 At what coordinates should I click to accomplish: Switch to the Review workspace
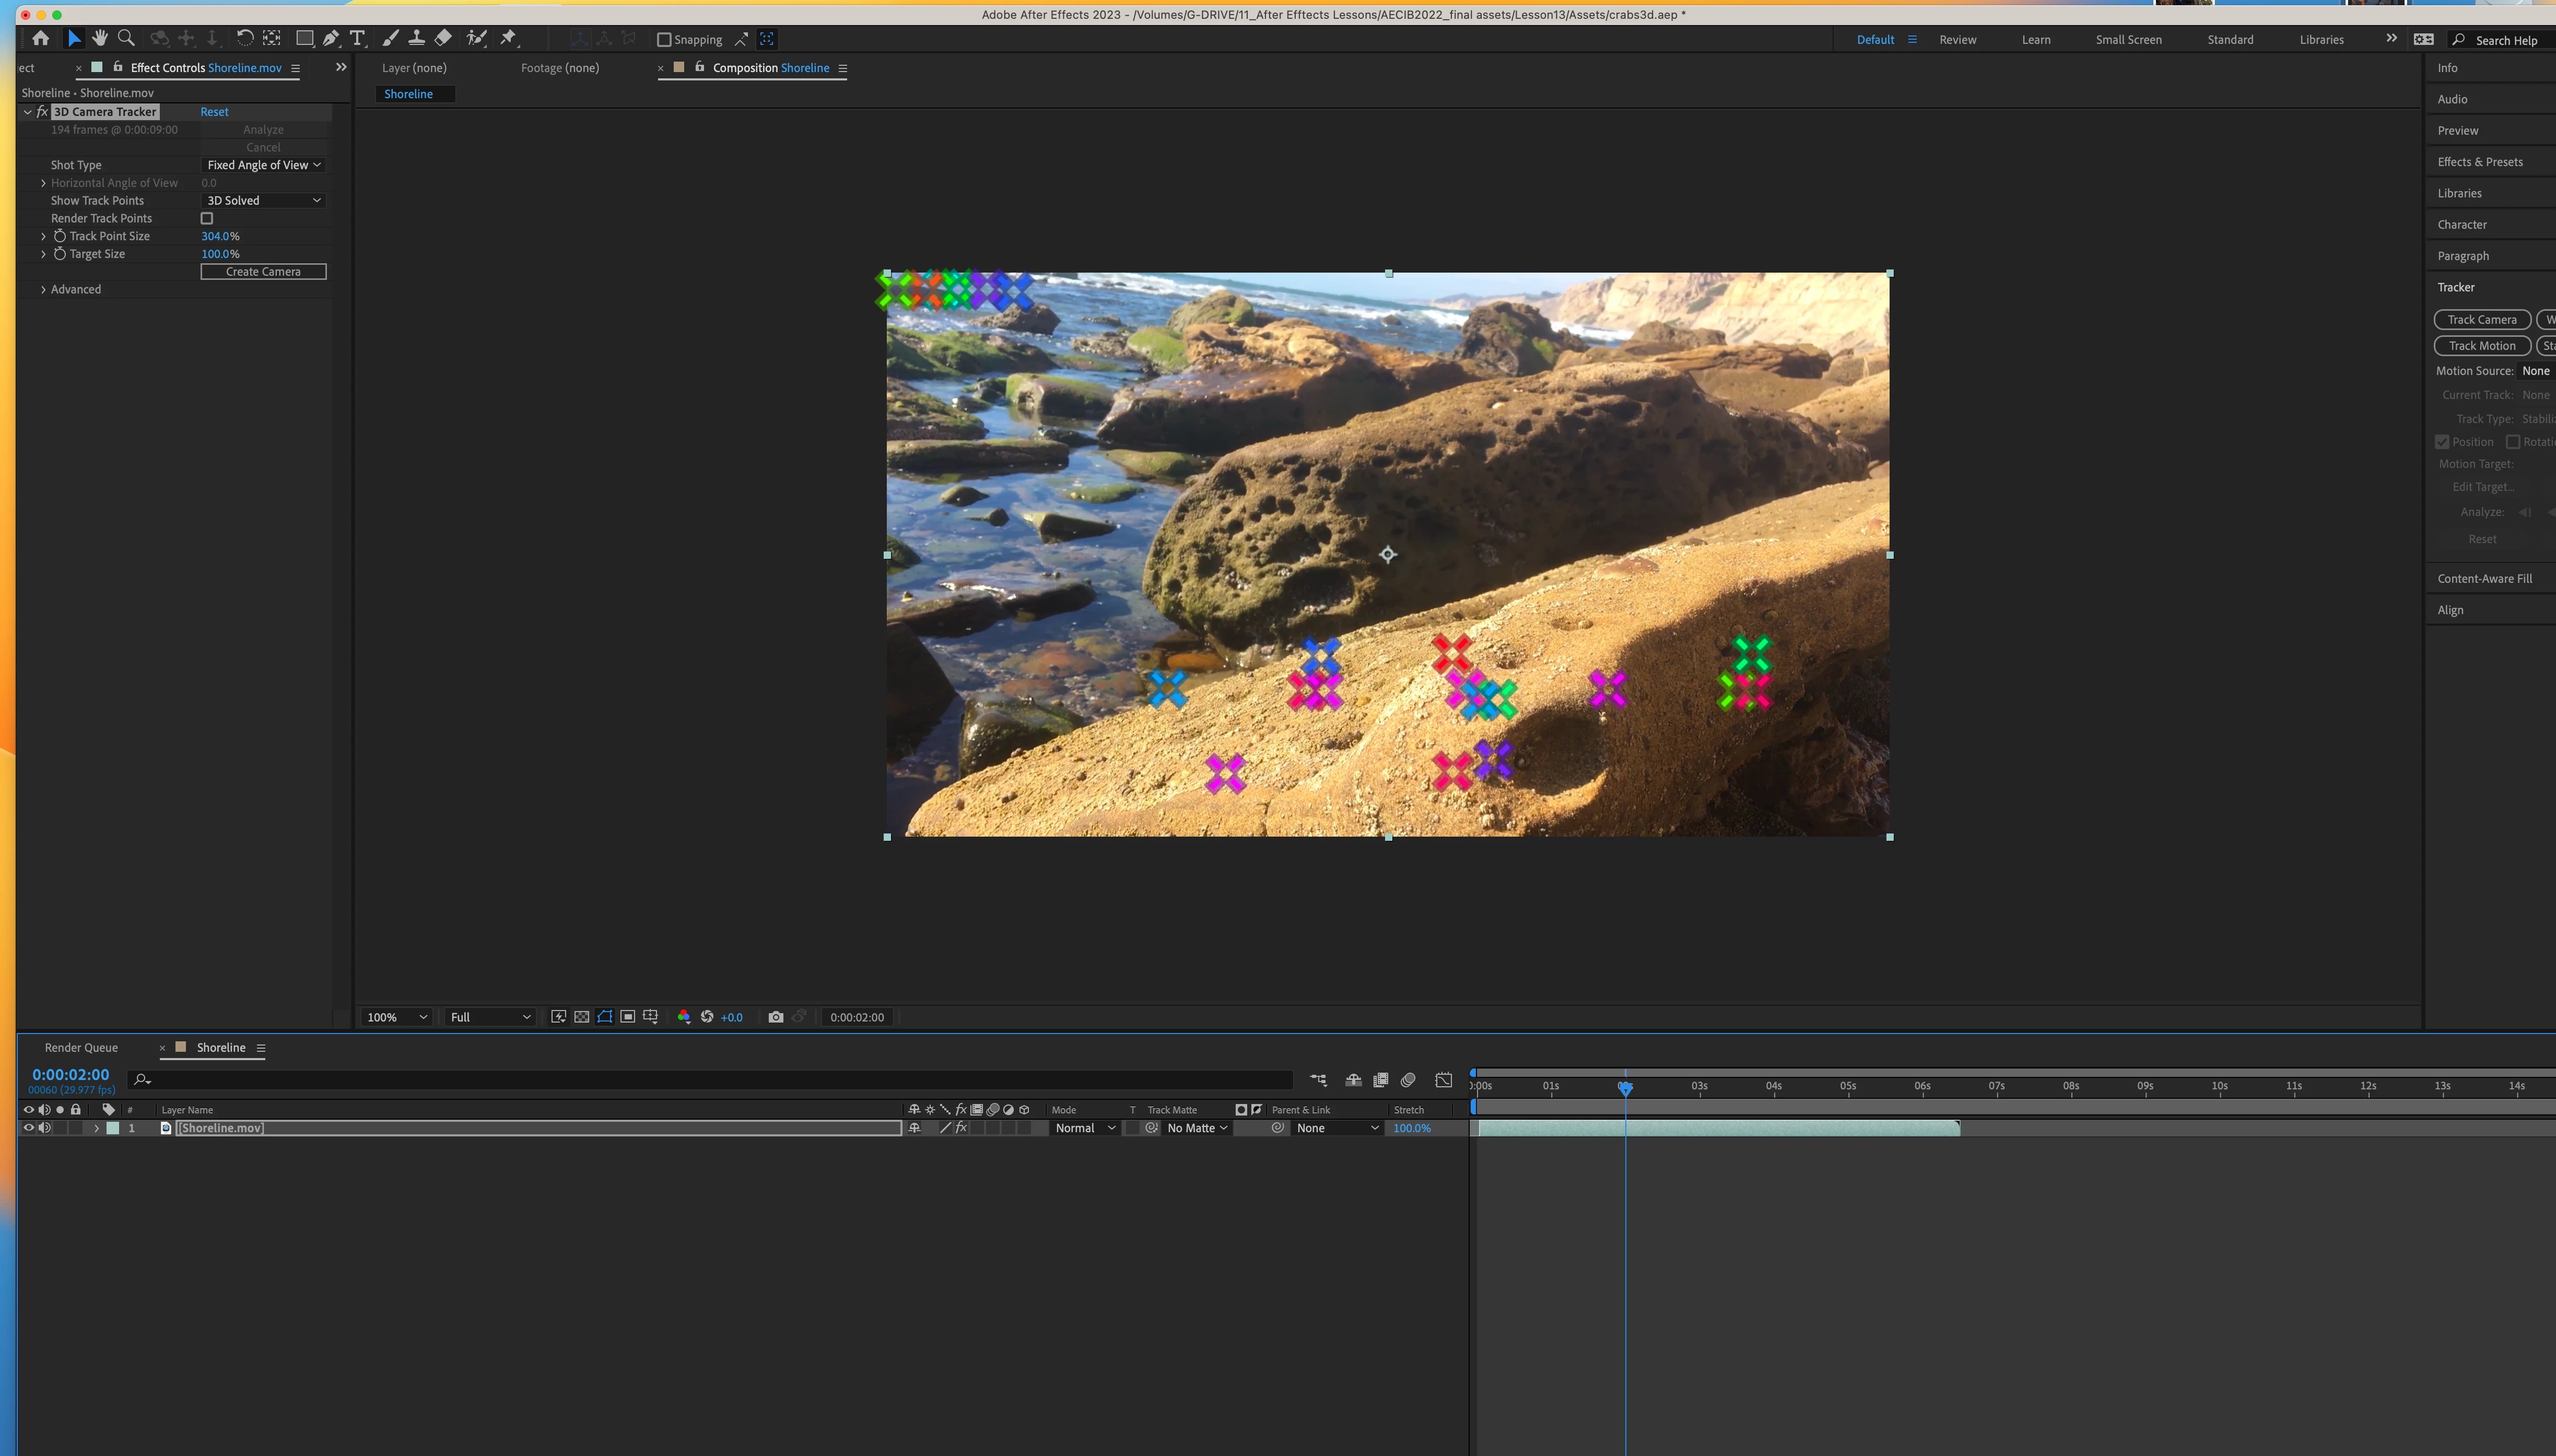[x=1957, y=40]
